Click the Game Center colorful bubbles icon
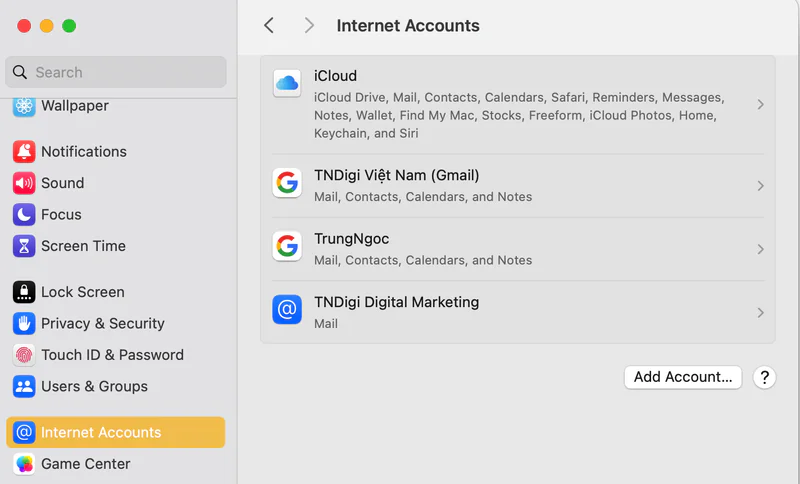Screen dimensions: 800x484 [24, 464]
